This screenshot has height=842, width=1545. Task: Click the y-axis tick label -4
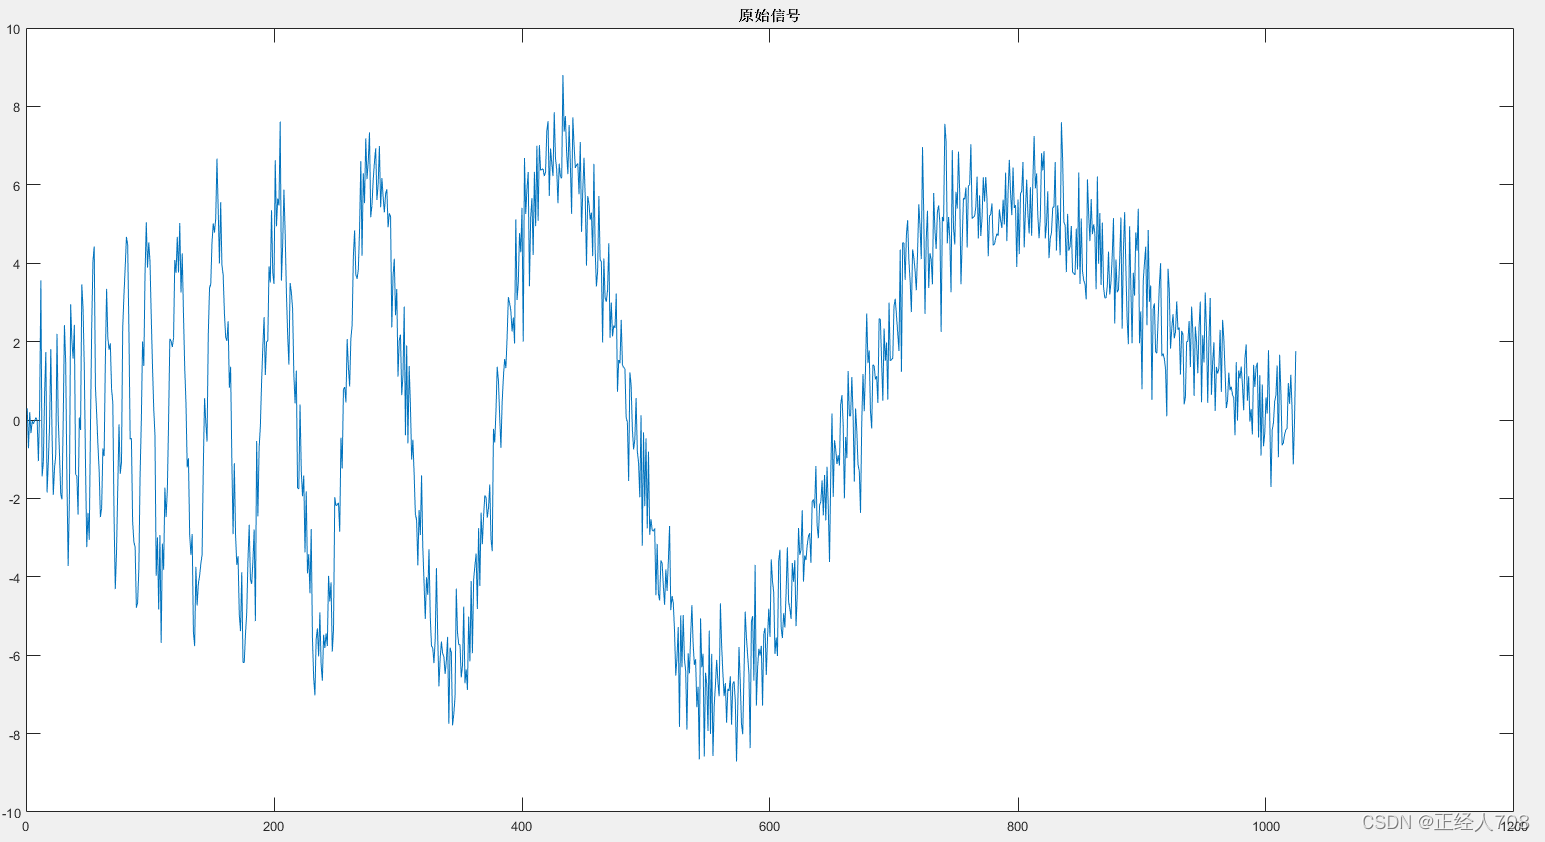(x=14, y=577)
